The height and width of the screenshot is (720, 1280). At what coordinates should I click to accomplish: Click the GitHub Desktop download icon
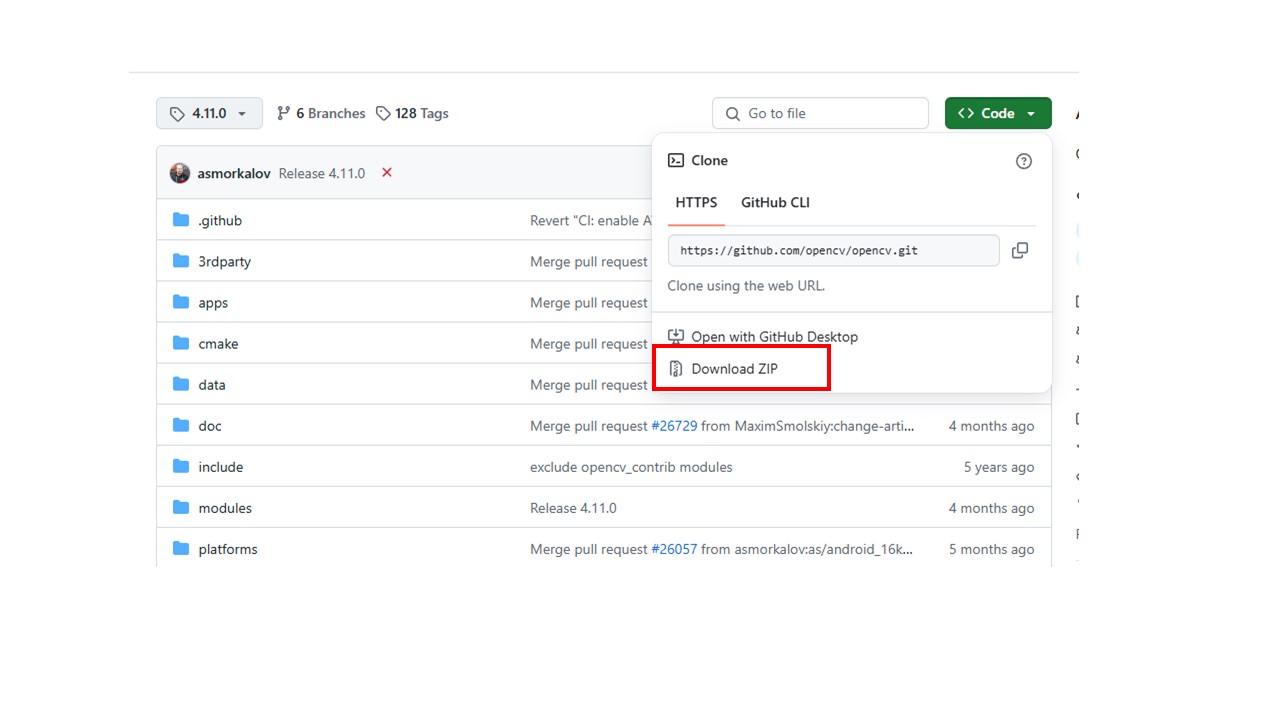676,337
